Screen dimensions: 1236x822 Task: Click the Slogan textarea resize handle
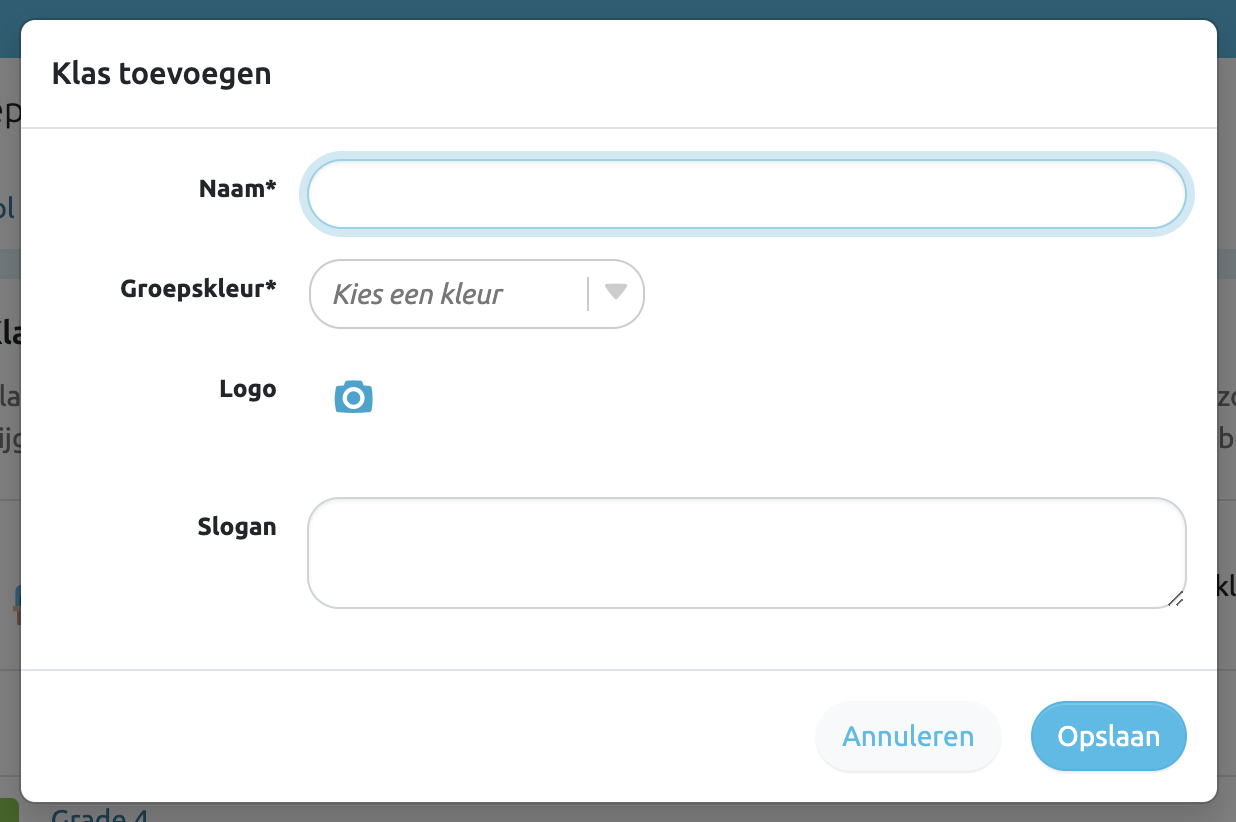coord(1176,599)
